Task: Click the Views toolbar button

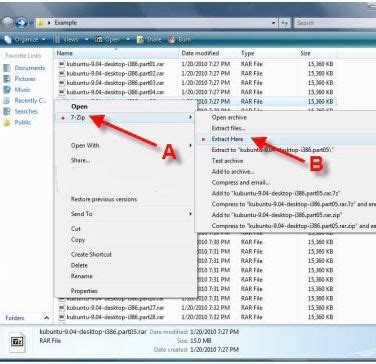Action: (x=67, y=40)
